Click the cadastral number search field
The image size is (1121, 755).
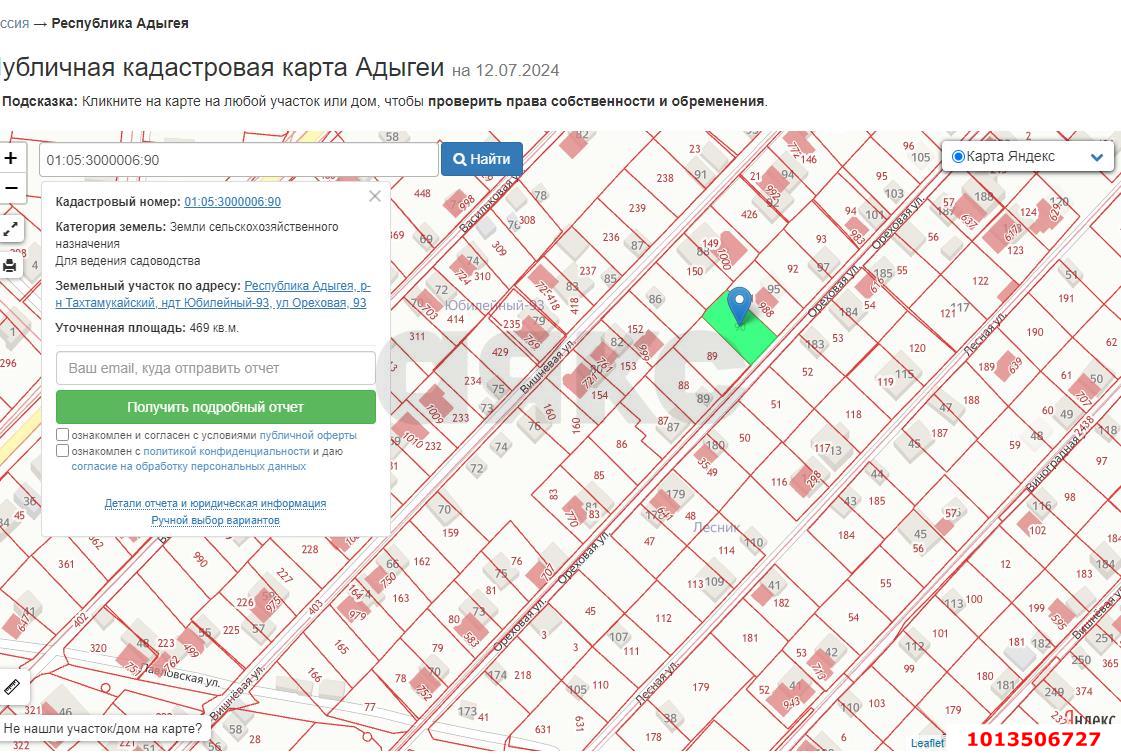(x=238, y=160)
